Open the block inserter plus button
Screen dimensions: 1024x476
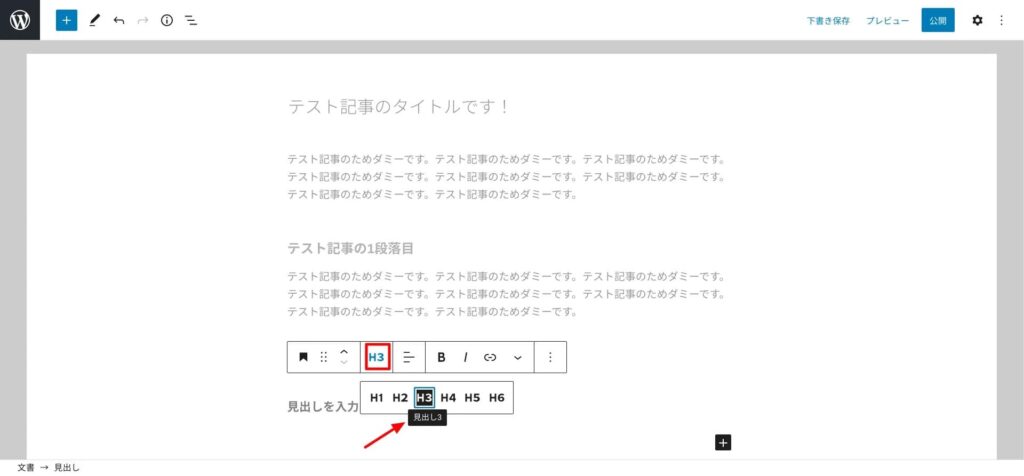[66, 20]
